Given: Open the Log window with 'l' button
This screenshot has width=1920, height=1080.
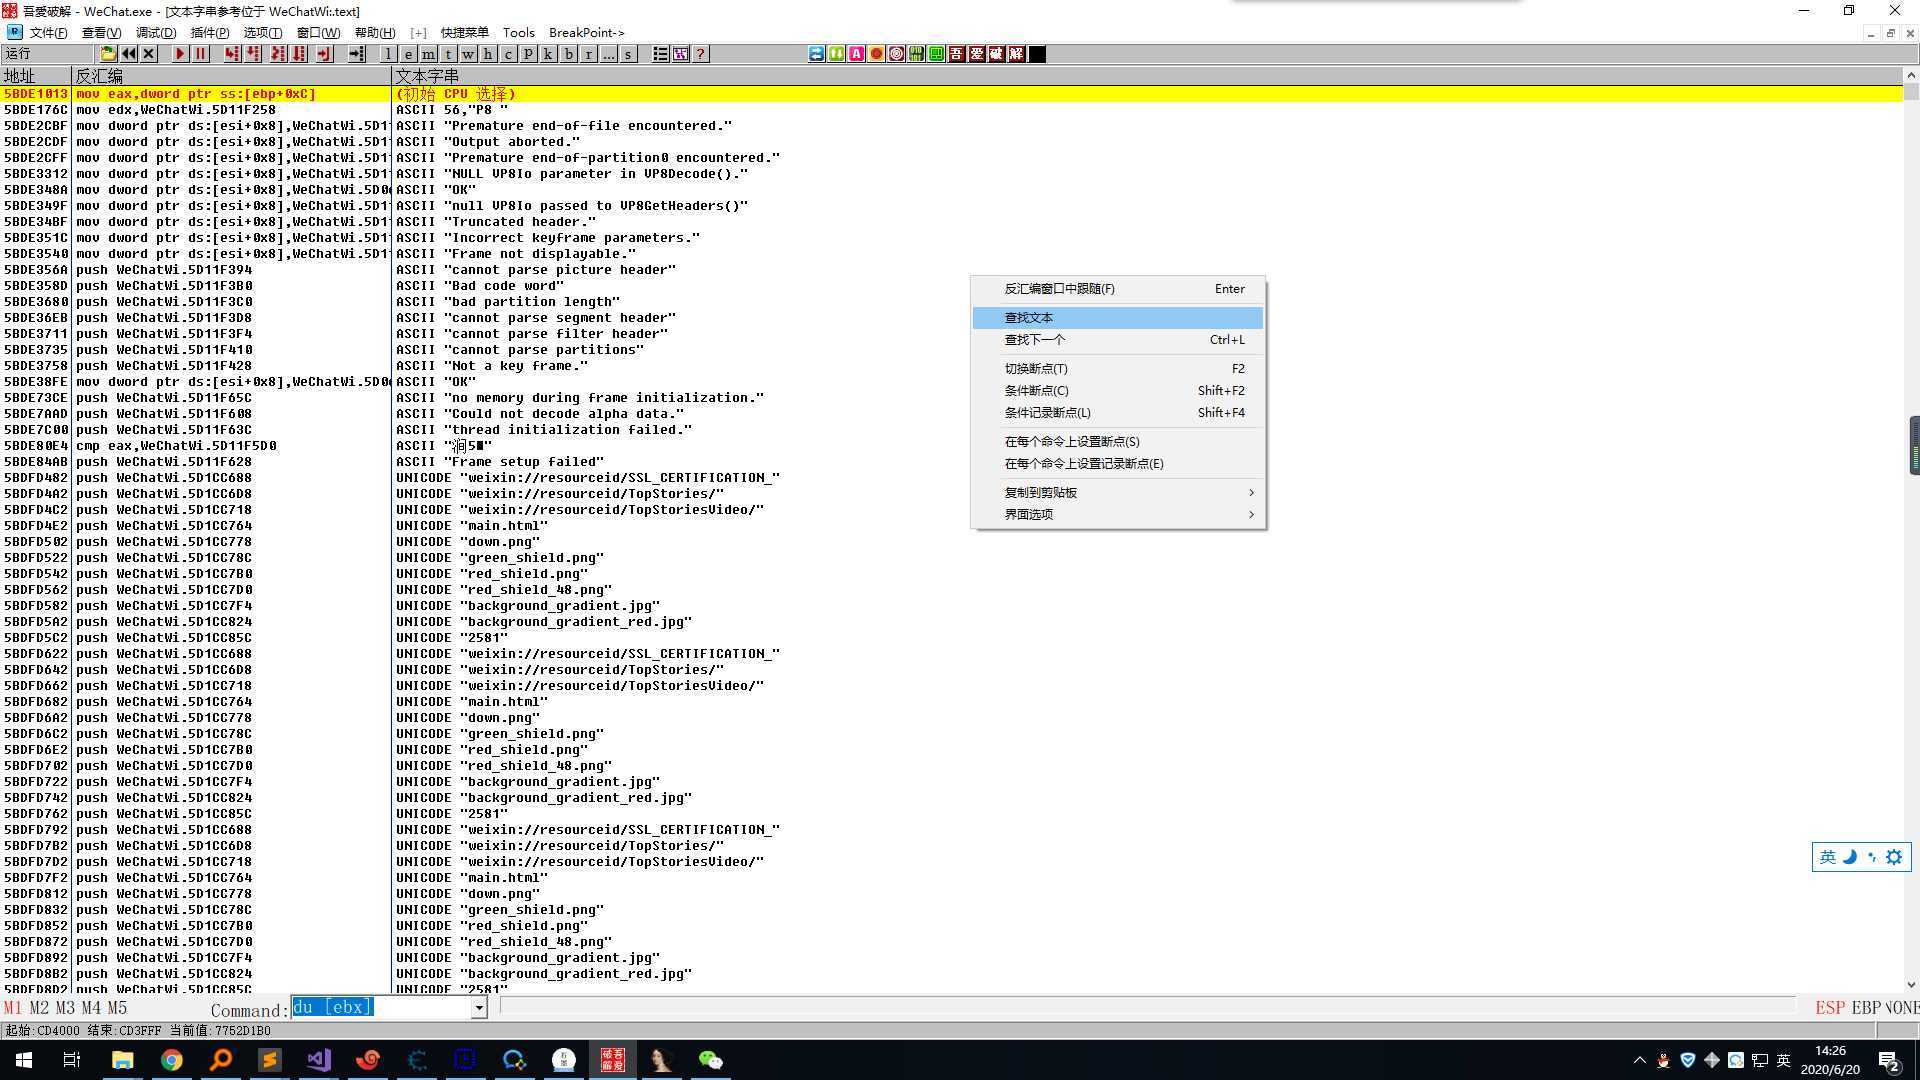Looking at the screenshot, I should pos(388,54).
